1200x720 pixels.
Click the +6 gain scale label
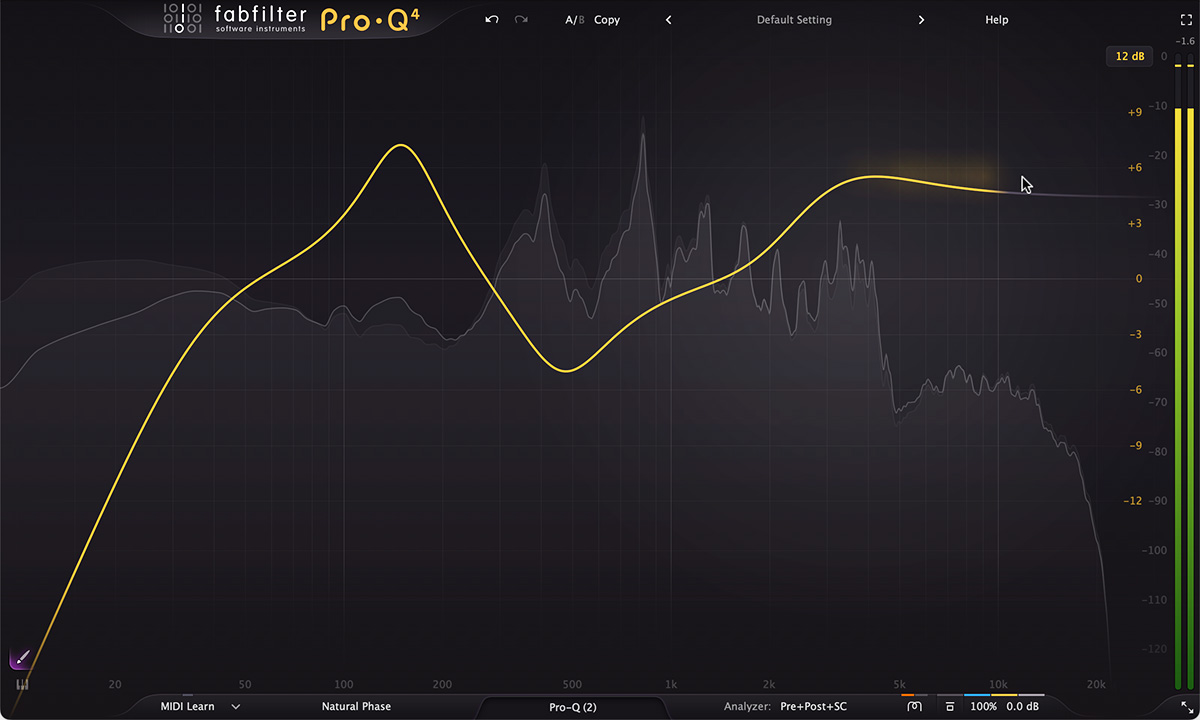pos(1134,168)
